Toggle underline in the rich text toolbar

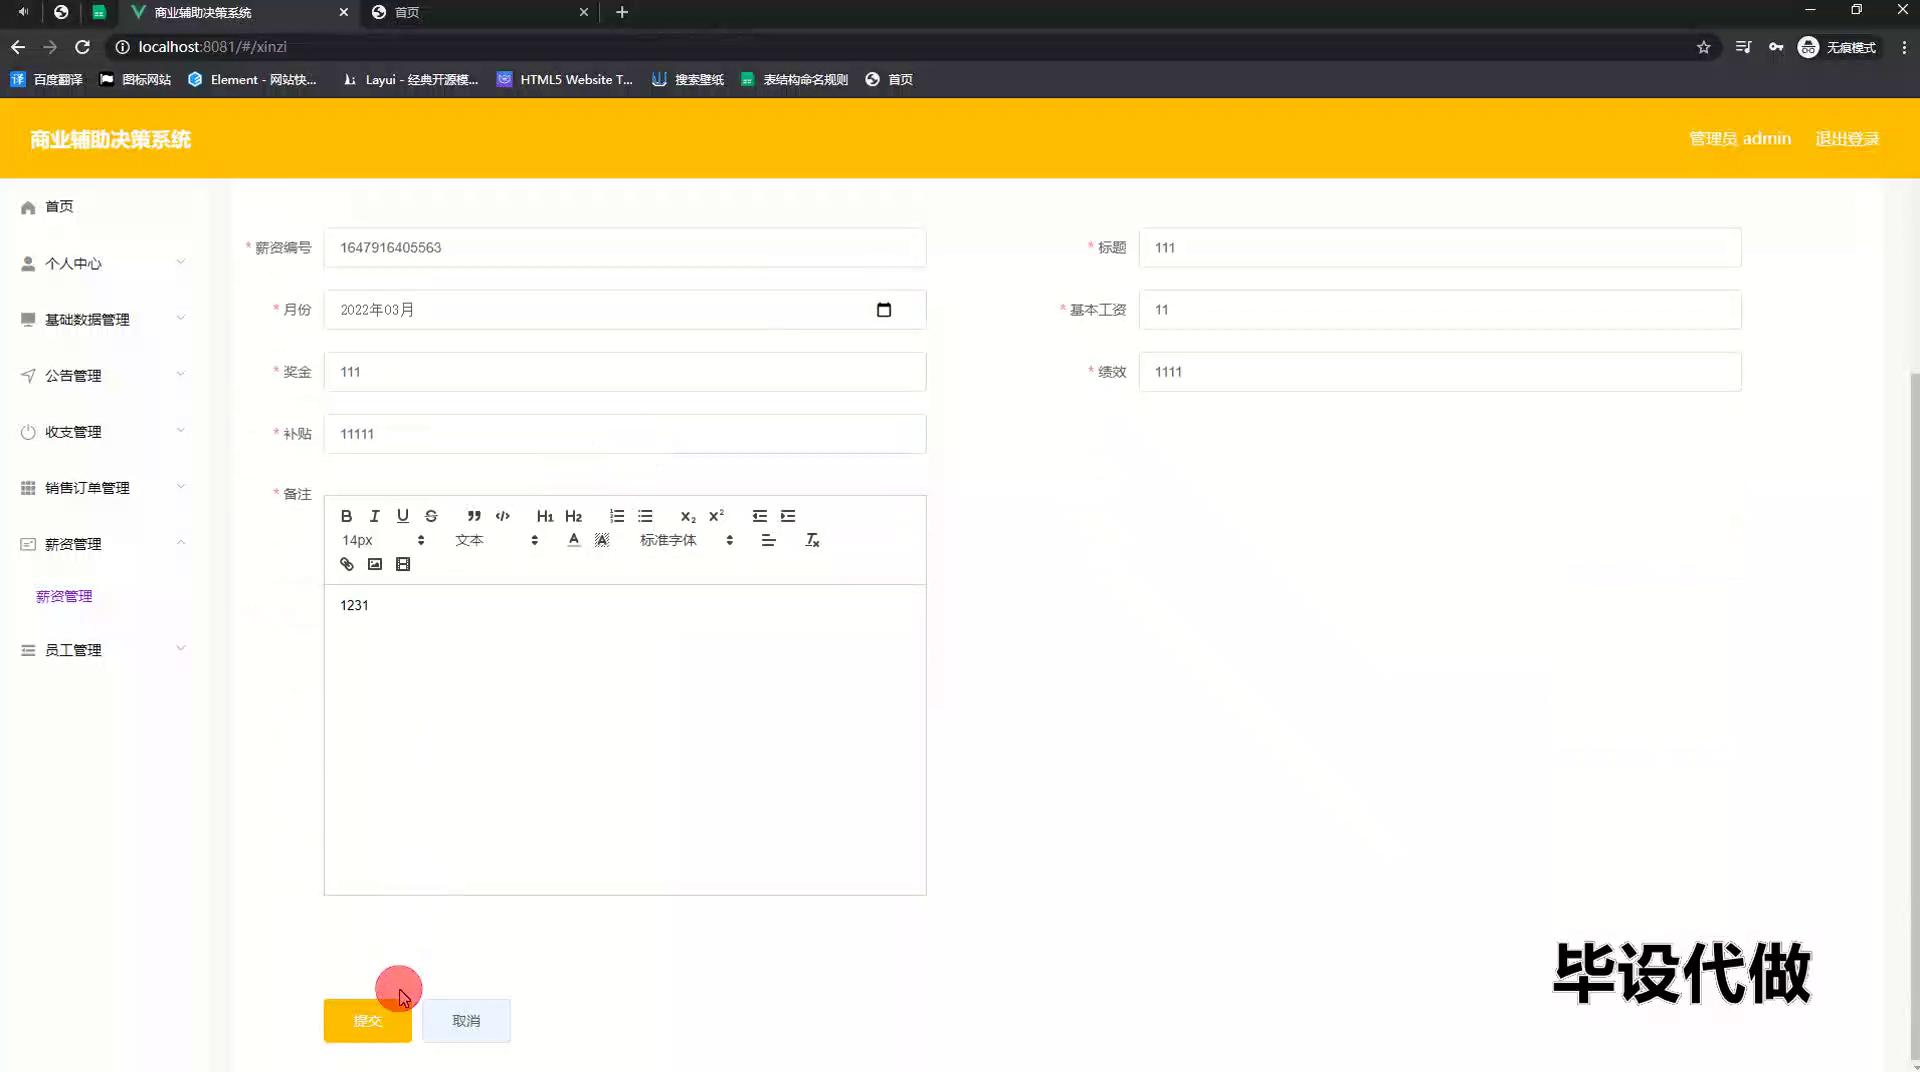(402, 516)
